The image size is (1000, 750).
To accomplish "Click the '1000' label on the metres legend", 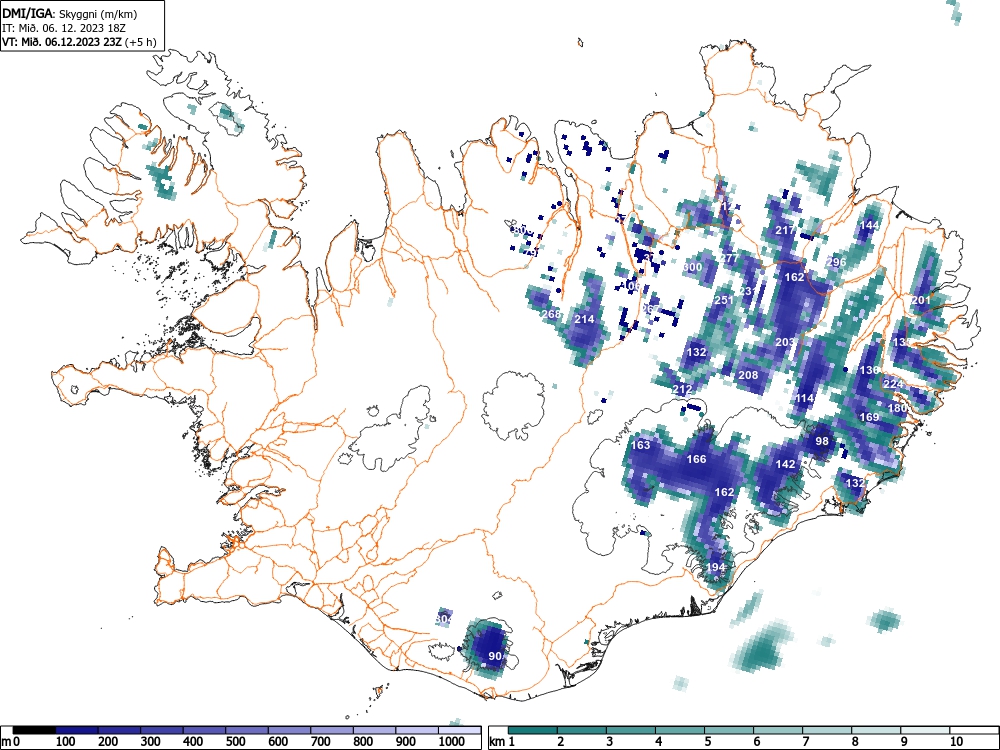I will [452, 742].
